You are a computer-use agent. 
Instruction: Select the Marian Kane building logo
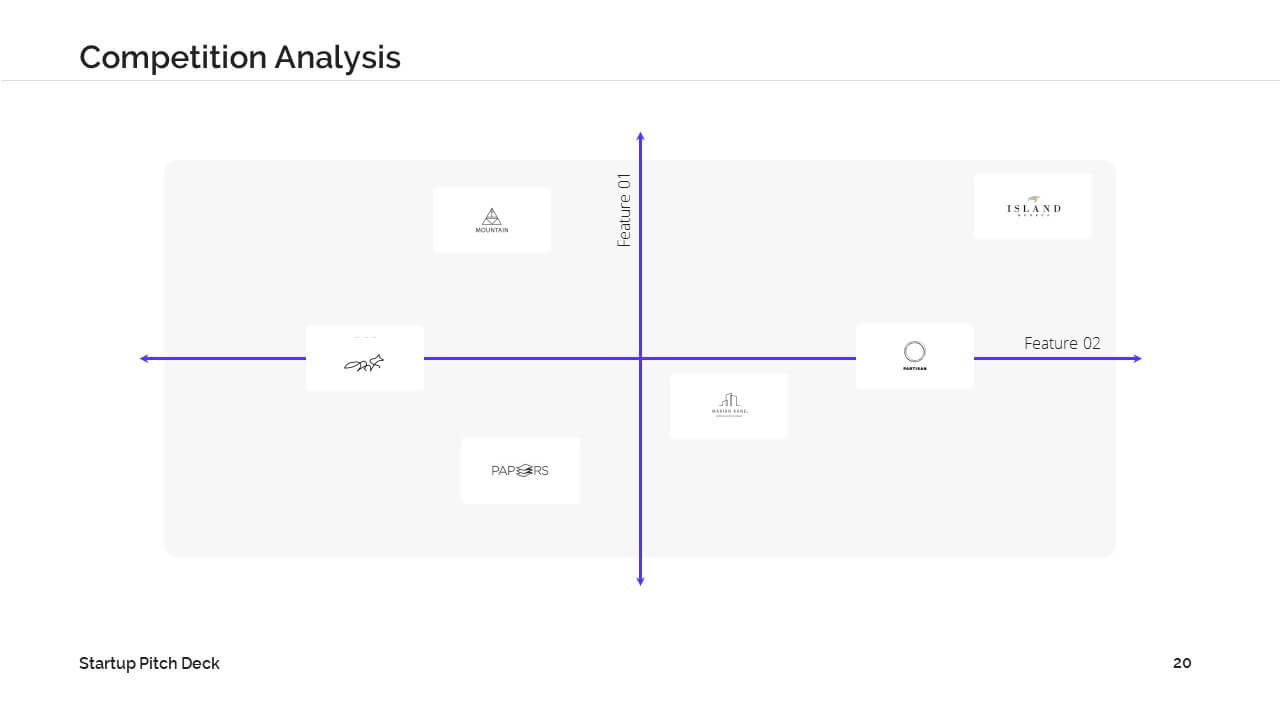(729, 406)
